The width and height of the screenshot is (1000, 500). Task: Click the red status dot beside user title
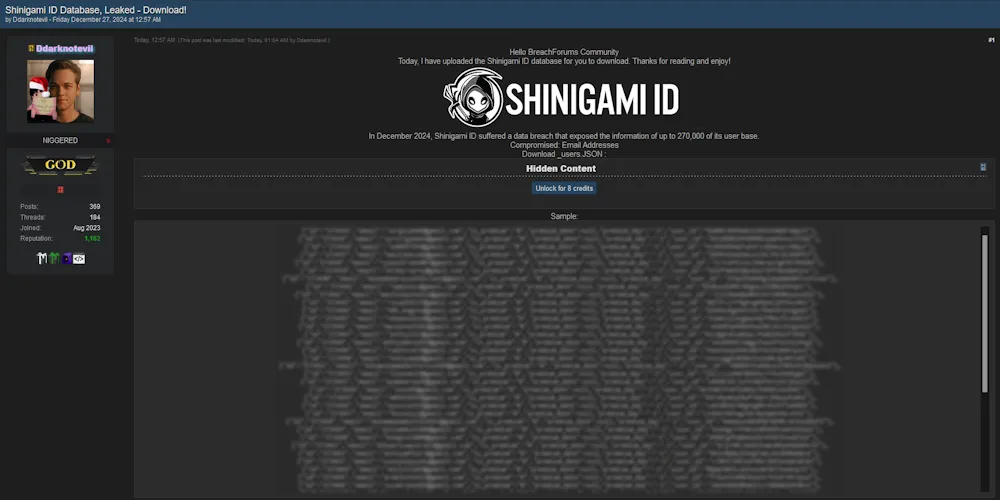pyautogui.click(x=108, y=140)
